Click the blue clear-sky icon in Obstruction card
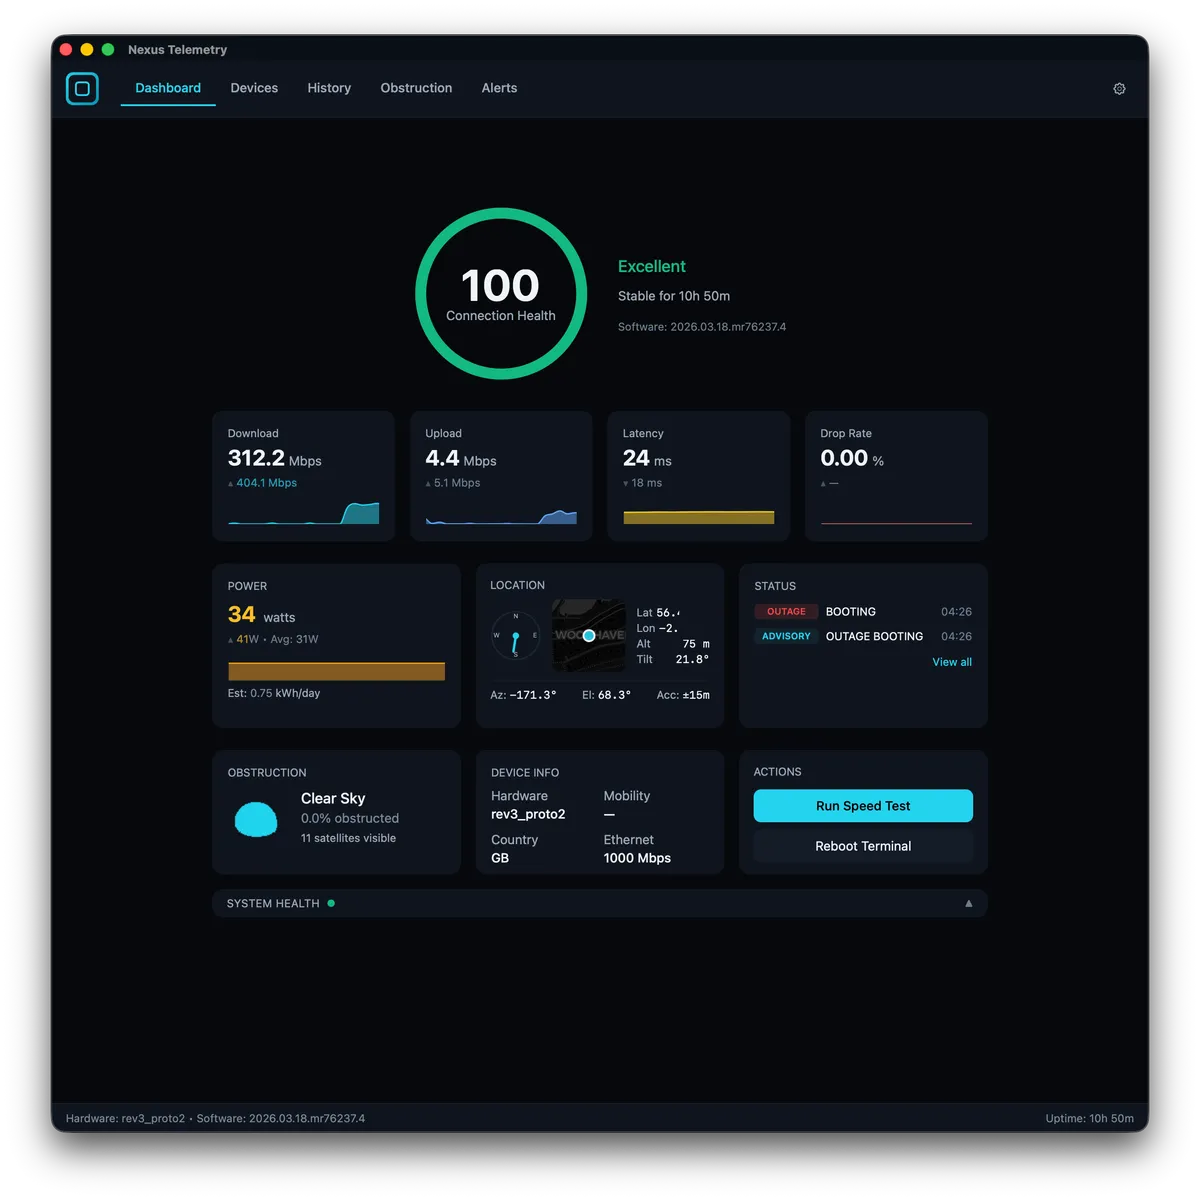The width and height of the screenshot is (1200, 1200). coord(256,819)
